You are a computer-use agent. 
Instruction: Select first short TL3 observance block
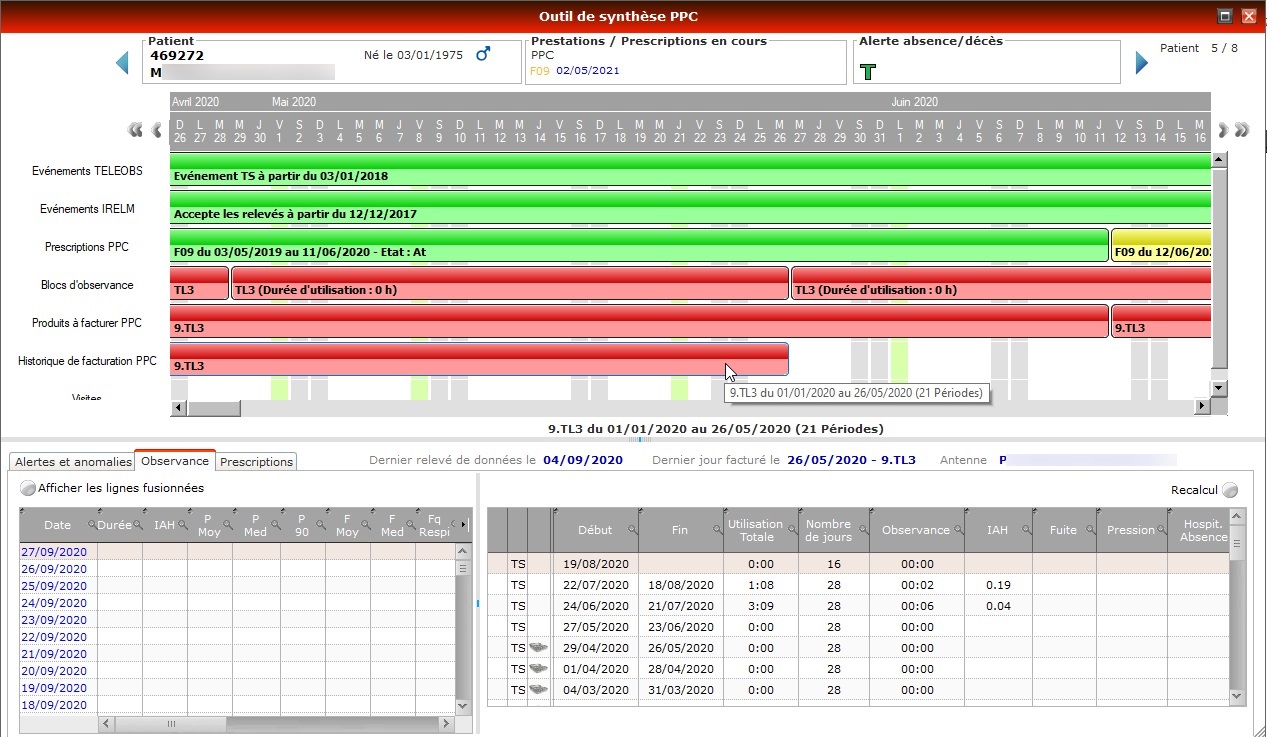click(x=199, y=283)
